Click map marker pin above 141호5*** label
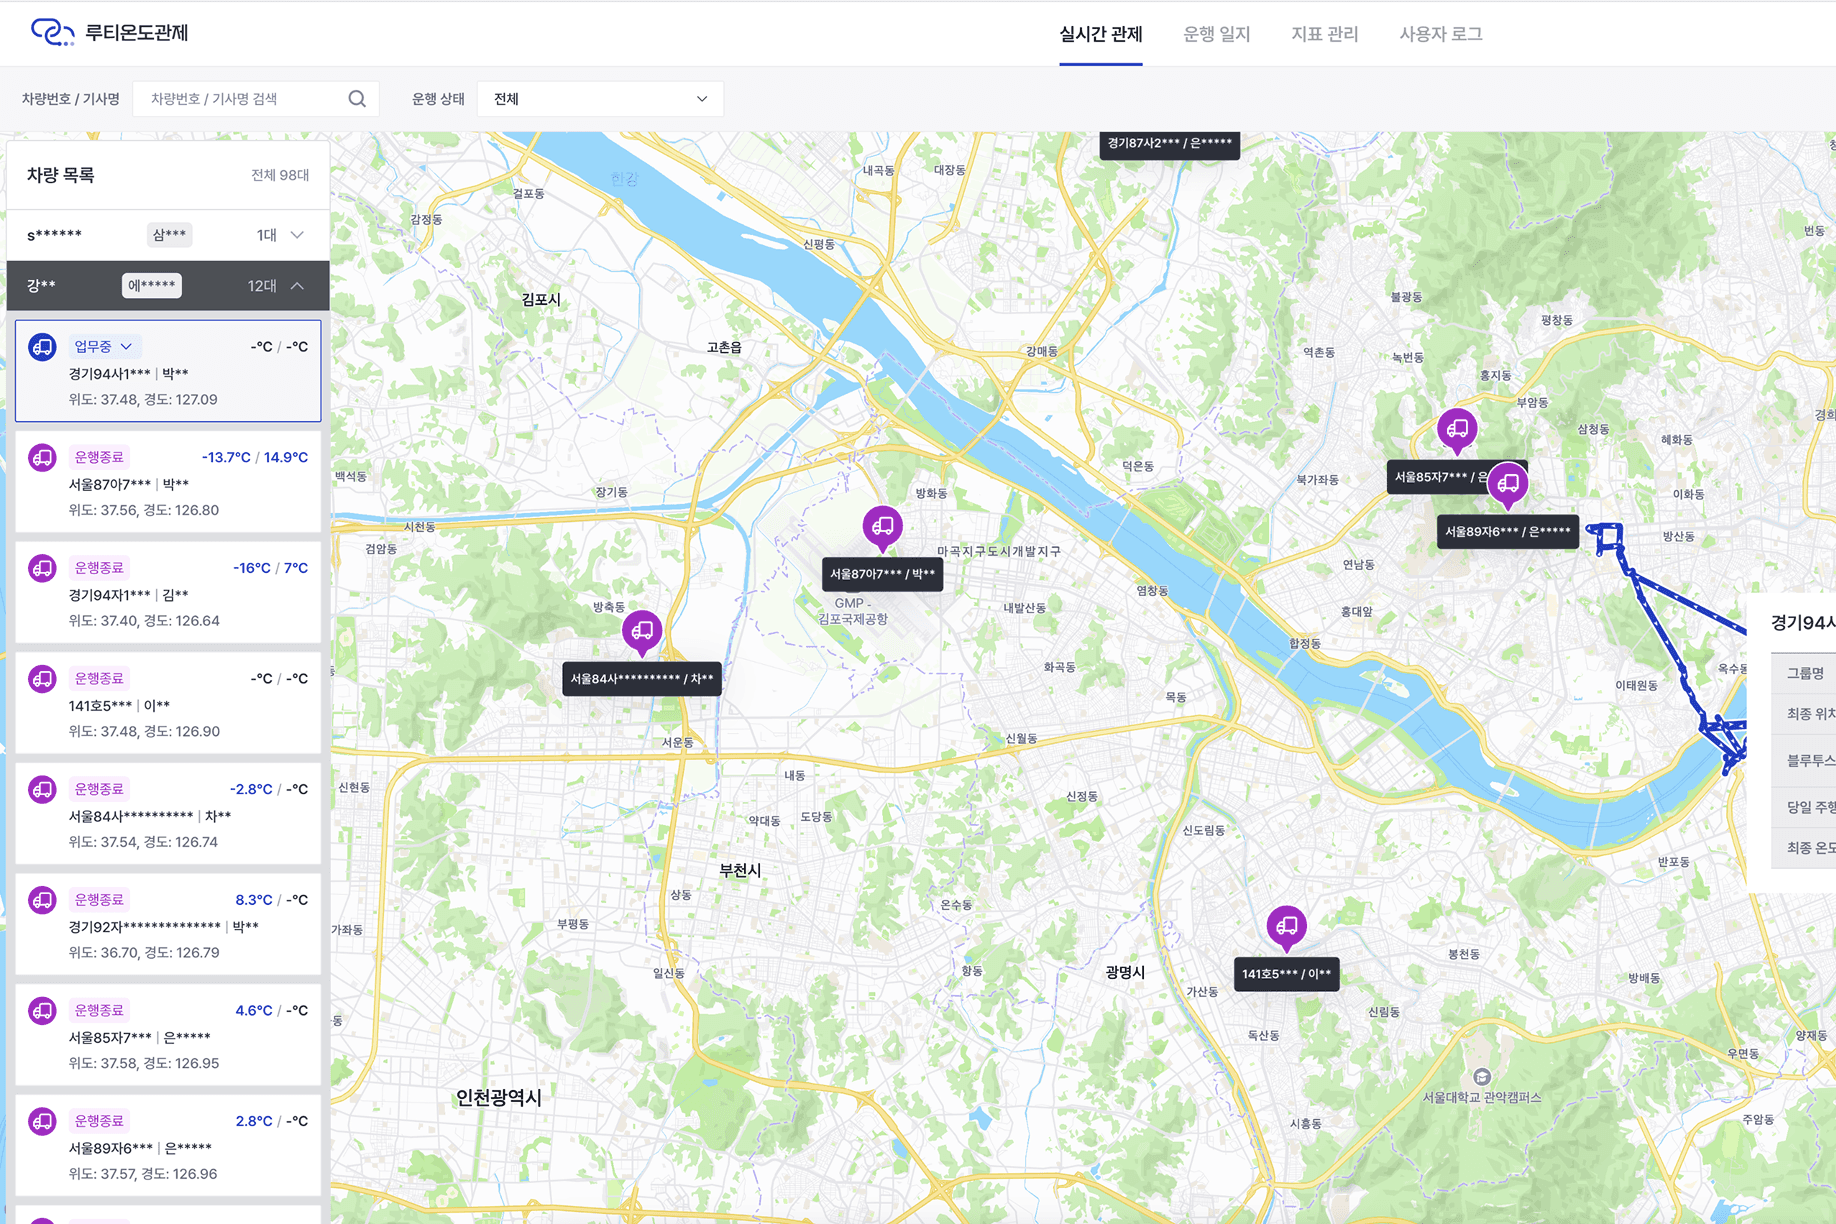The width and height of the screenshot is (1836, 1224). click(1286, 929)
